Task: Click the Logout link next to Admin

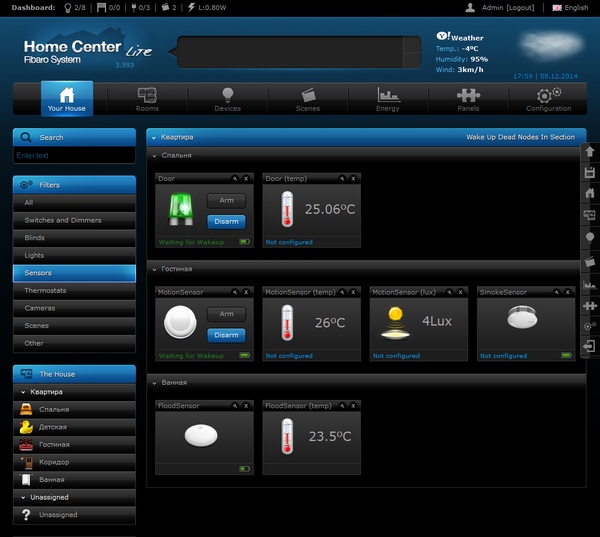Action: click(520, 8)
